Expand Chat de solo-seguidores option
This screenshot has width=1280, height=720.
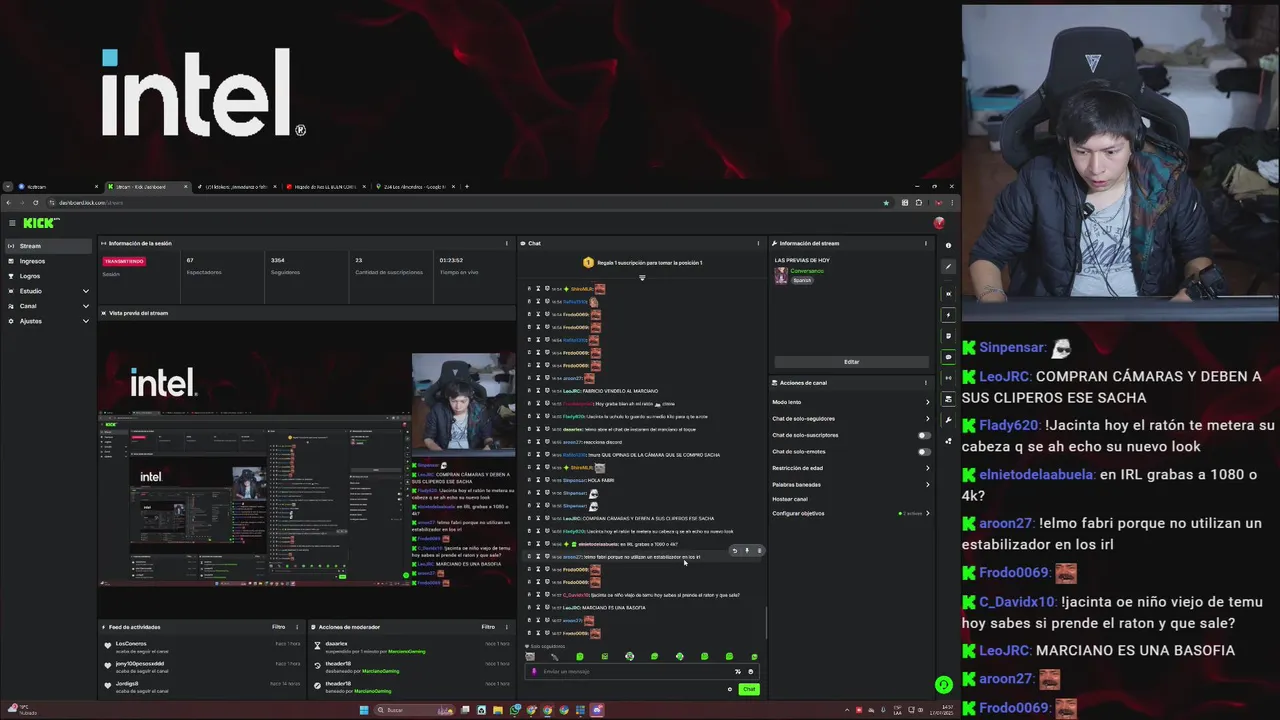851,418
